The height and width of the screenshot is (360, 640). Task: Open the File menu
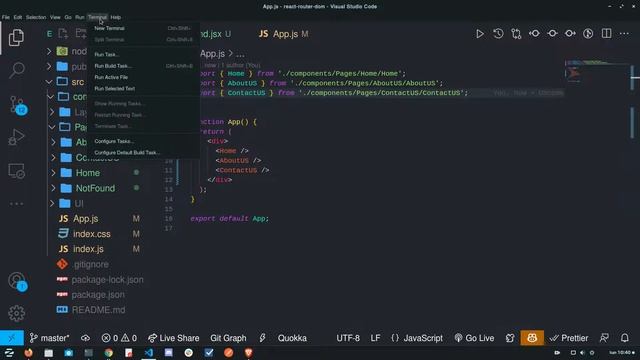pos(6,17)
